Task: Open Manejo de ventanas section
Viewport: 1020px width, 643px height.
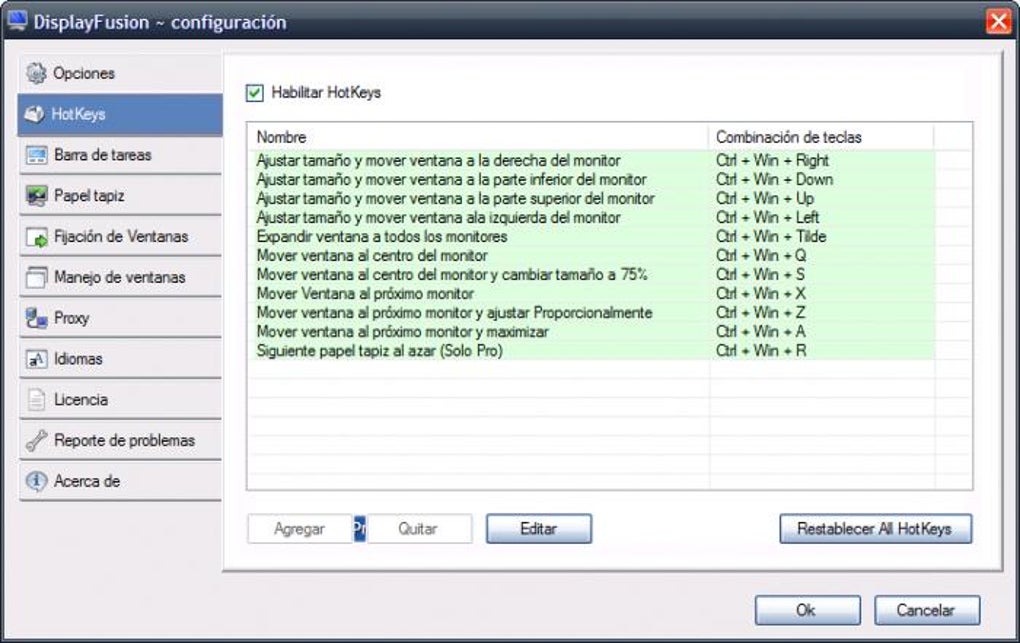Action: [120, 277]
